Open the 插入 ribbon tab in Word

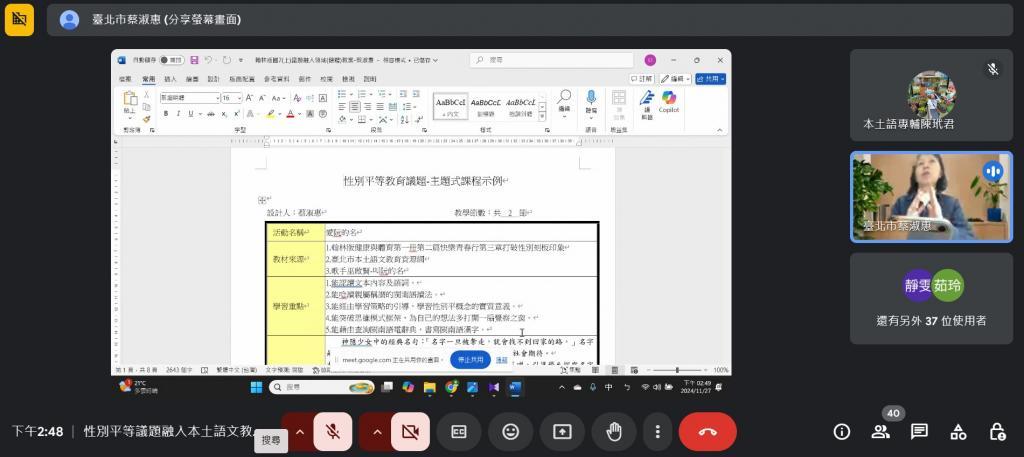(x=170, y=79)
